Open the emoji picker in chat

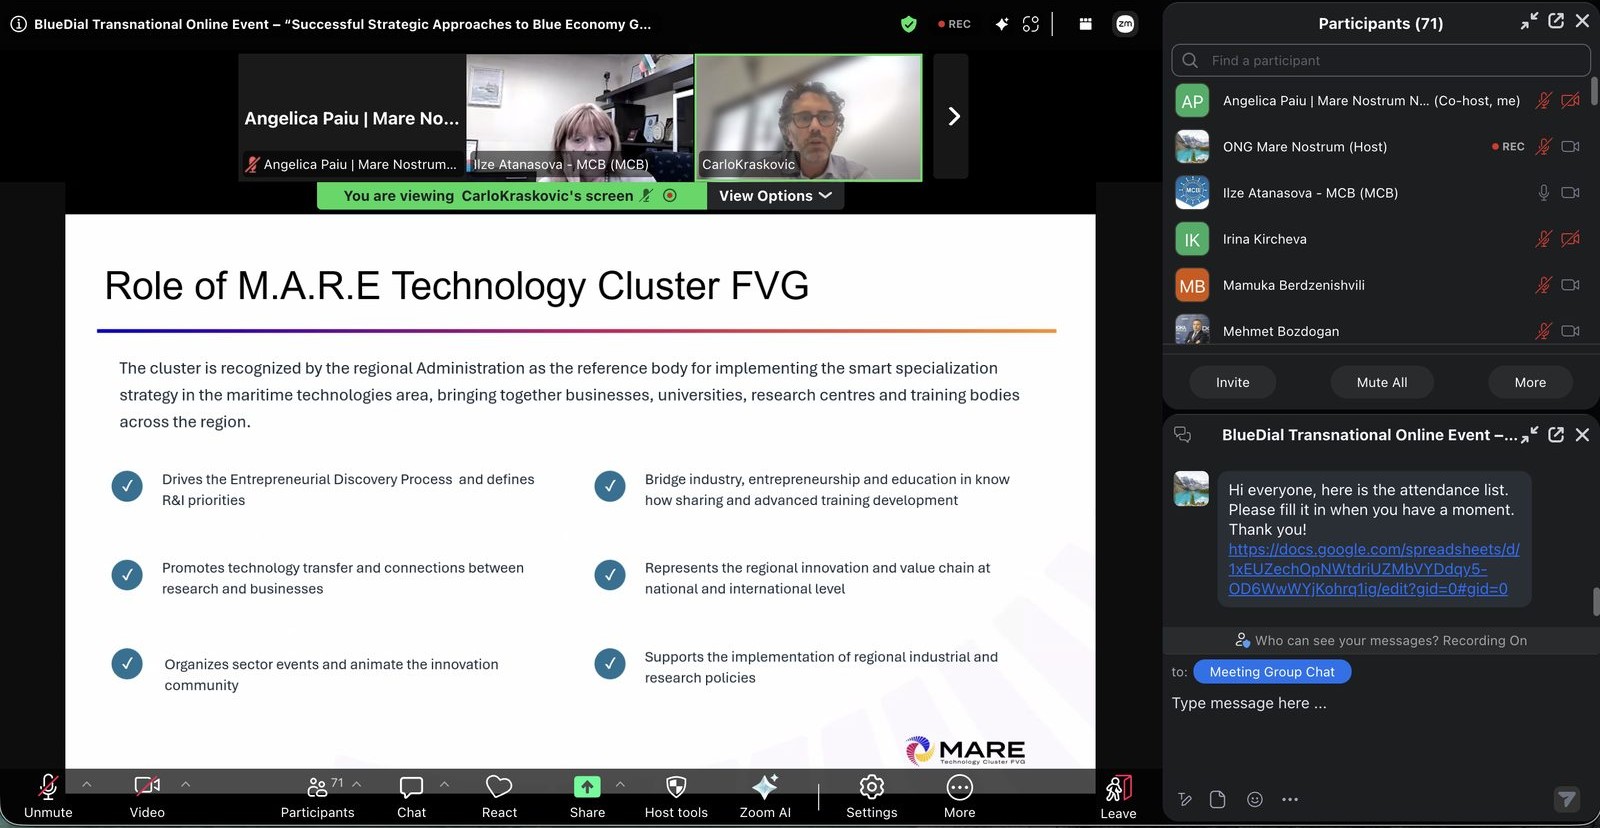click(1255, 799)
